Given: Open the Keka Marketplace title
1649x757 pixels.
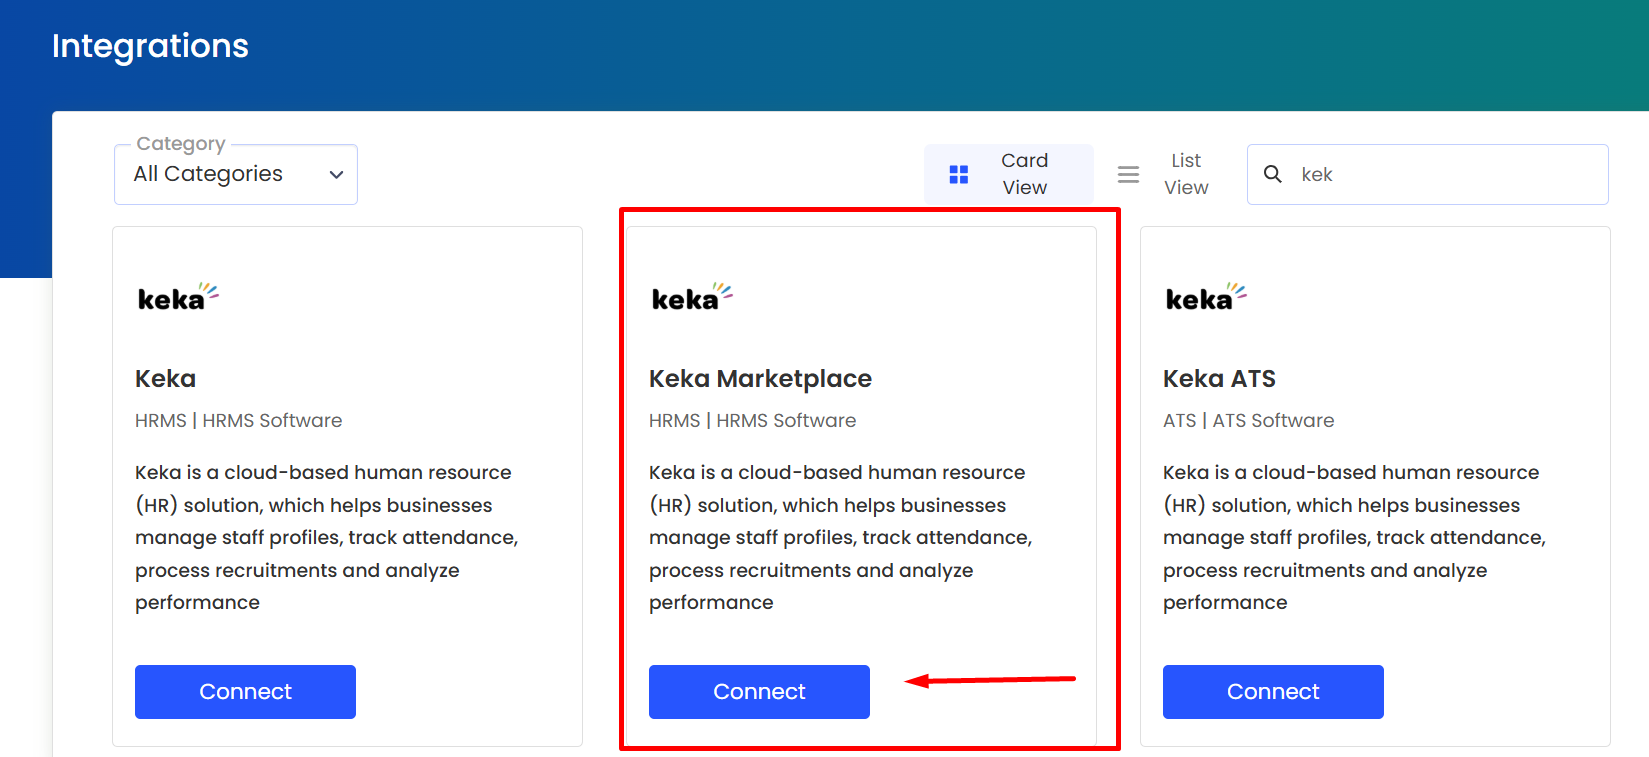Looking at the screenshot, I should point(760,379).
